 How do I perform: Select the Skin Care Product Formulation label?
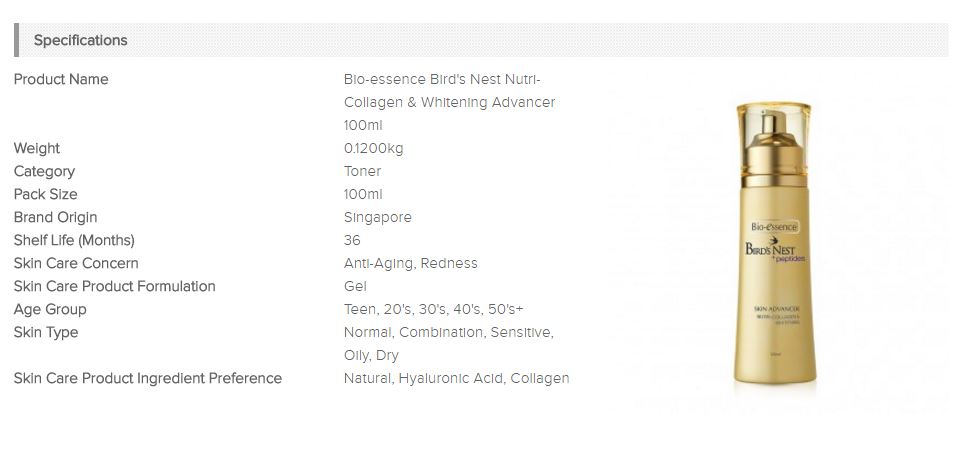pyautogui.click(x=114, y=286)
